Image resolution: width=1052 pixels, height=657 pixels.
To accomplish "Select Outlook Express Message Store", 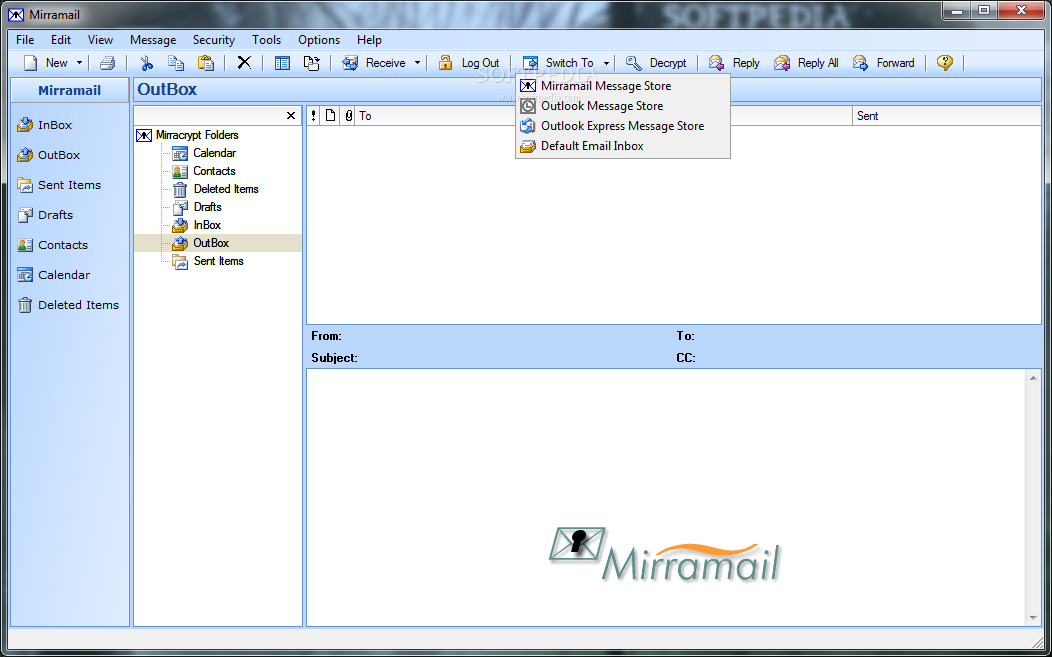I will [623, 126].
